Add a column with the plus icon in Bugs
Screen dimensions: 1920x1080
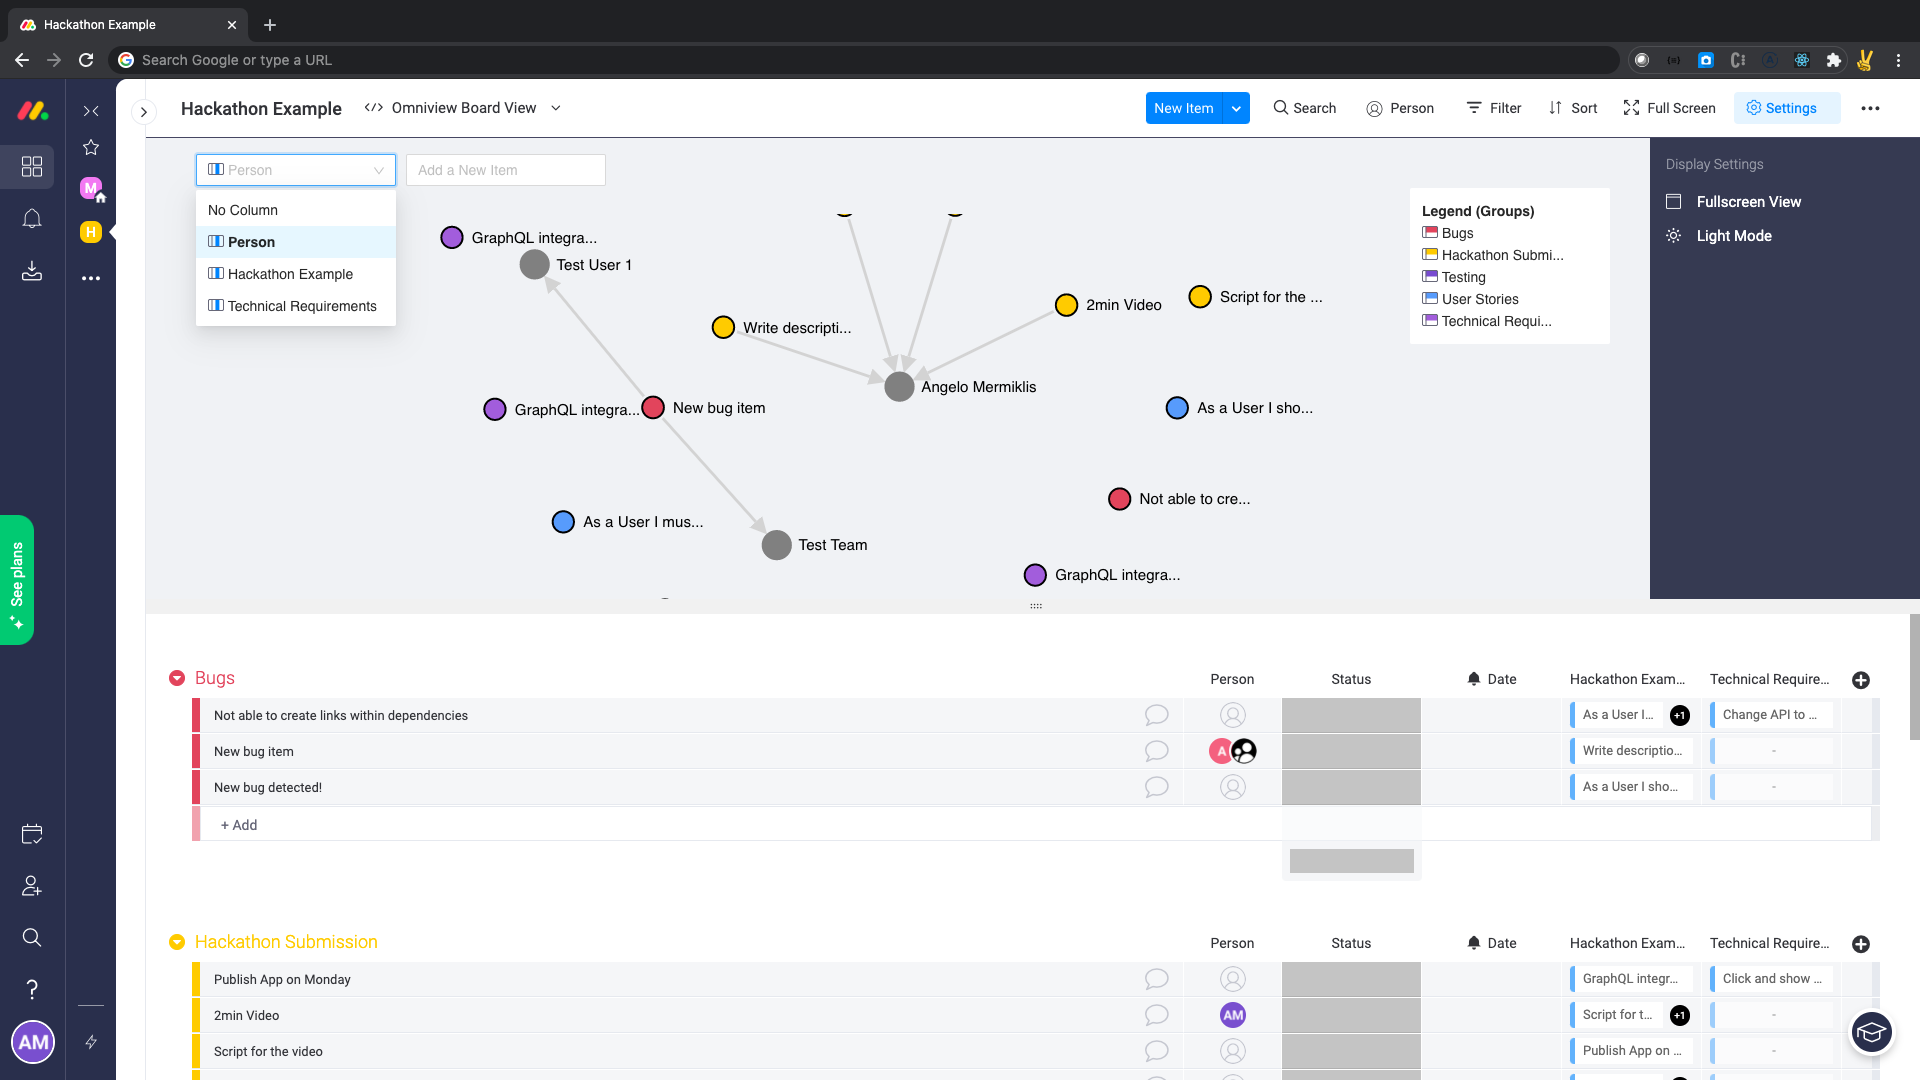[1860, 680]
